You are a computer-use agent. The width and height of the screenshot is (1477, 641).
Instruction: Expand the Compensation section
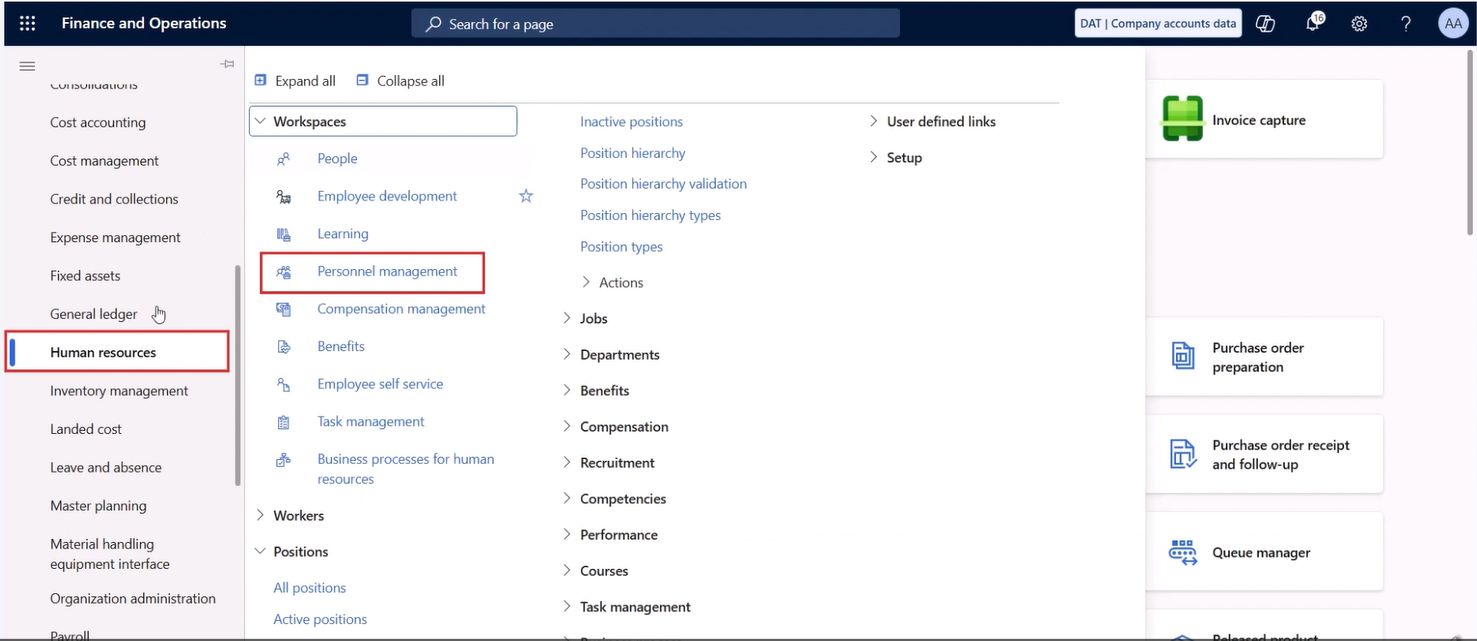pos(567,426)
